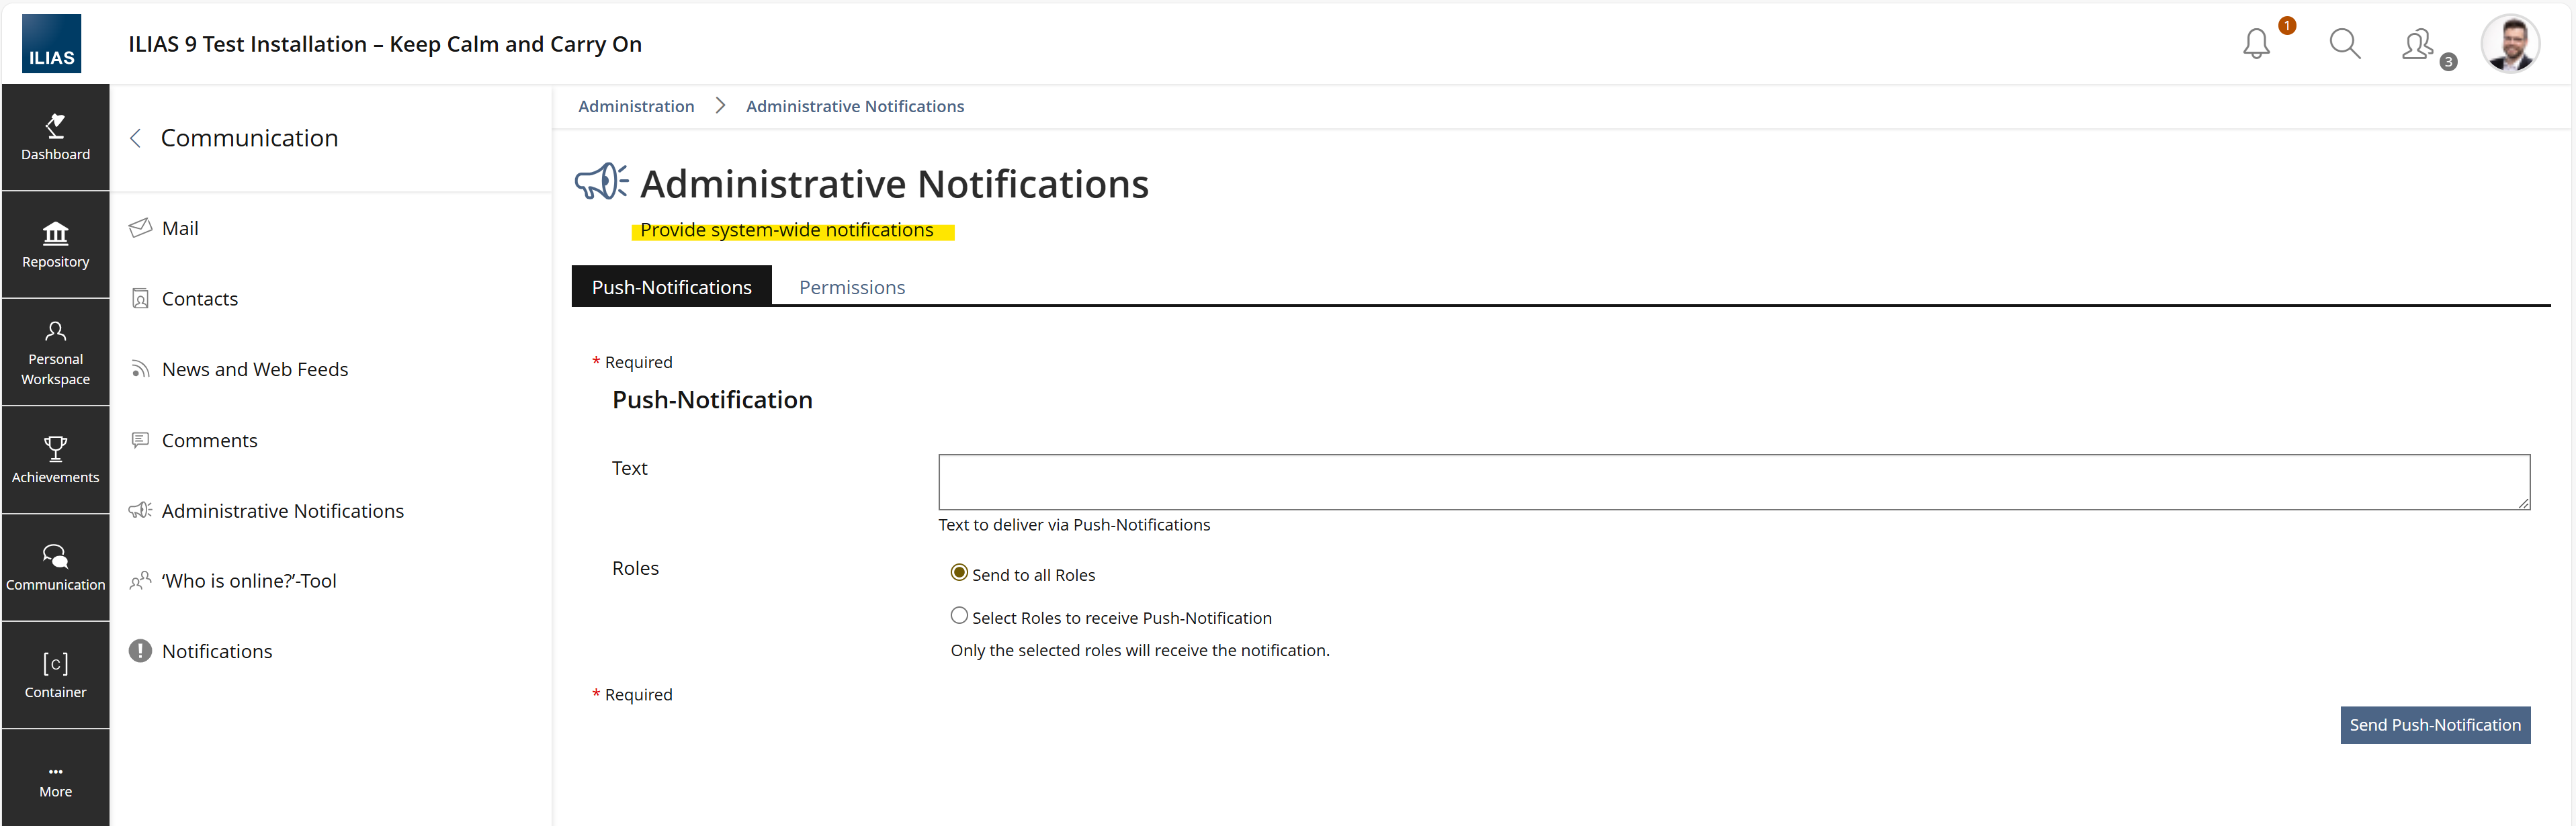Open the Push-Notifications tab

(671, 287)
